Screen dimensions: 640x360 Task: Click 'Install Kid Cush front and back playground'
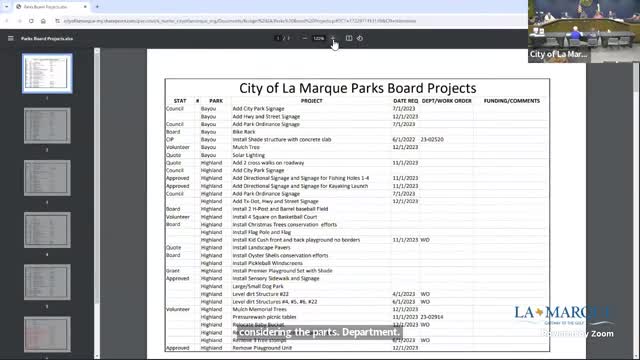(x=296, y=240)
